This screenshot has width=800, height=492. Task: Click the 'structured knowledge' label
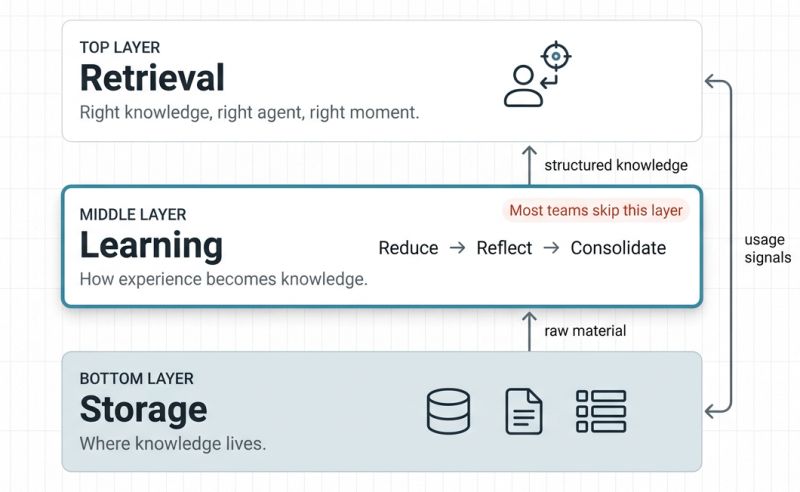coord(616,165)
